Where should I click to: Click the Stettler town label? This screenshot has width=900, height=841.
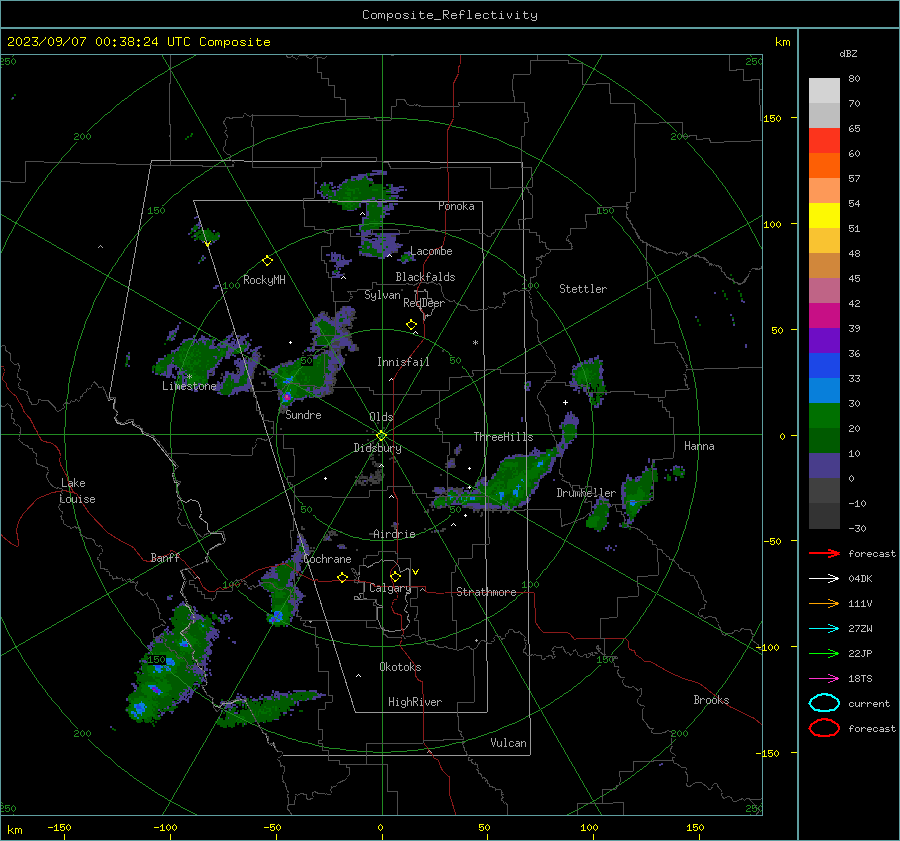[583, 289]
